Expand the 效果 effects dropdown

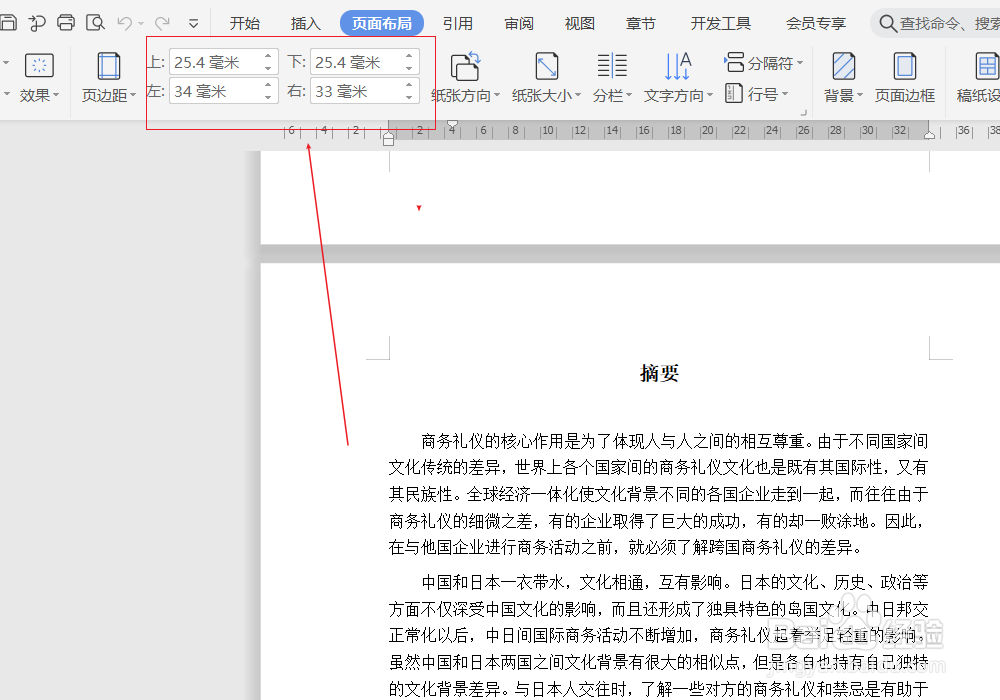coord(38,95)
